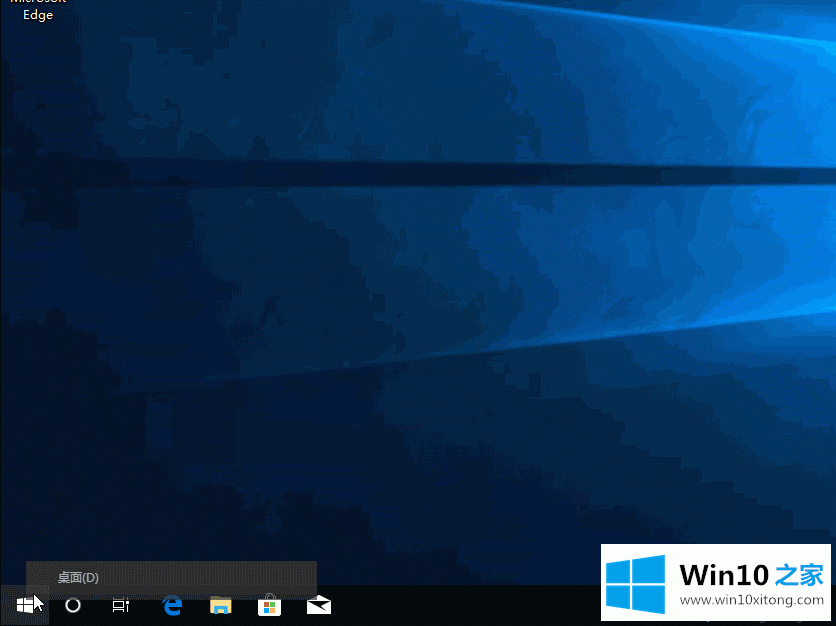Image resolution: width=836 pixels, height=626 pixels.
Task: Open Microsoft Store from the taskbar
Action: [x=270, y=605]
